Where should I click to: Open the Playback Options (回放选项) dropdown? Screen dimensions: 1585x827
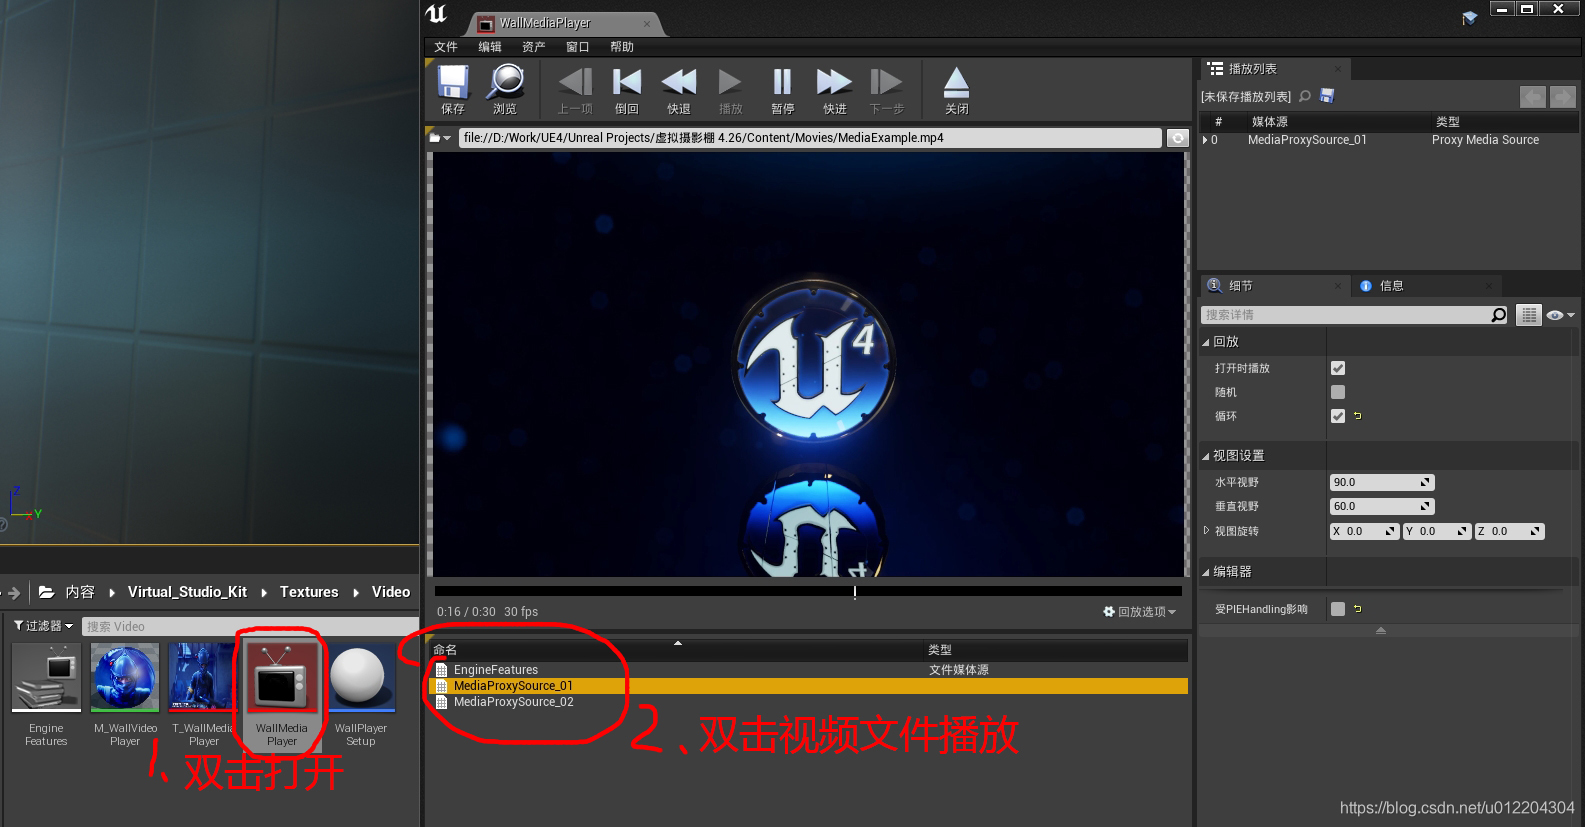(1140, 612)
